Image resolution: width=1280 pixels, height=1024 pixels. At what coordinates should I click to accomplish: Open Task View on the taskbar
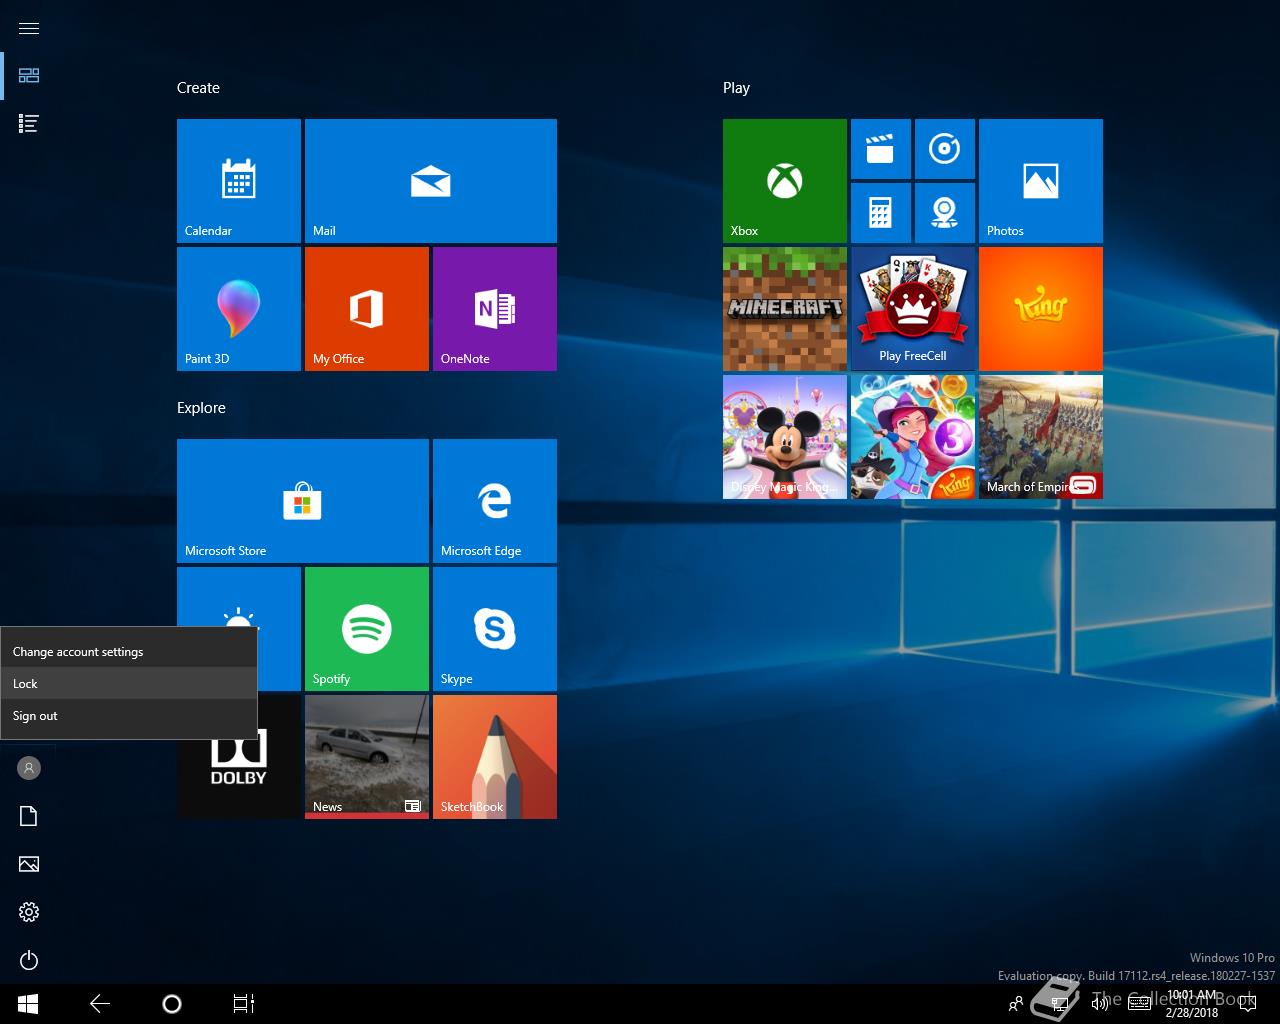click(244, 1004)
